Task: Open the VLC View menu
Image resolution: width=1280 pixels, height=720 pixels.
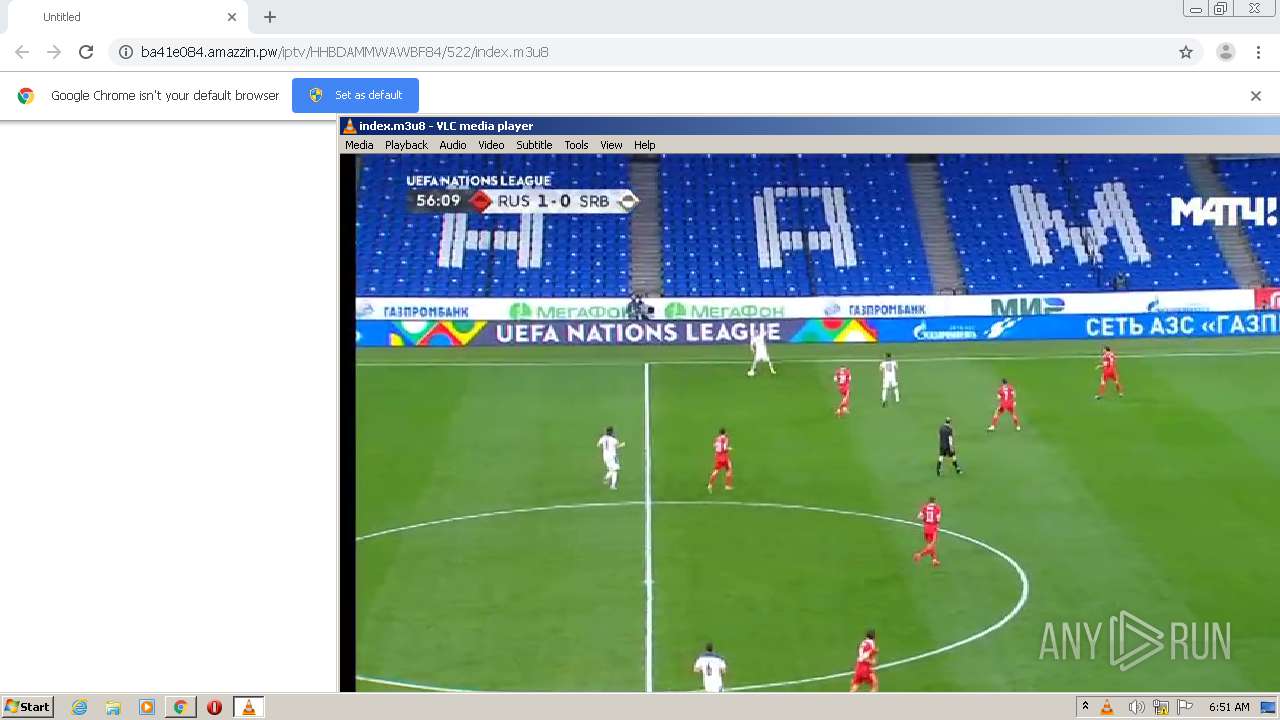Action: click(x=611, y=145)
